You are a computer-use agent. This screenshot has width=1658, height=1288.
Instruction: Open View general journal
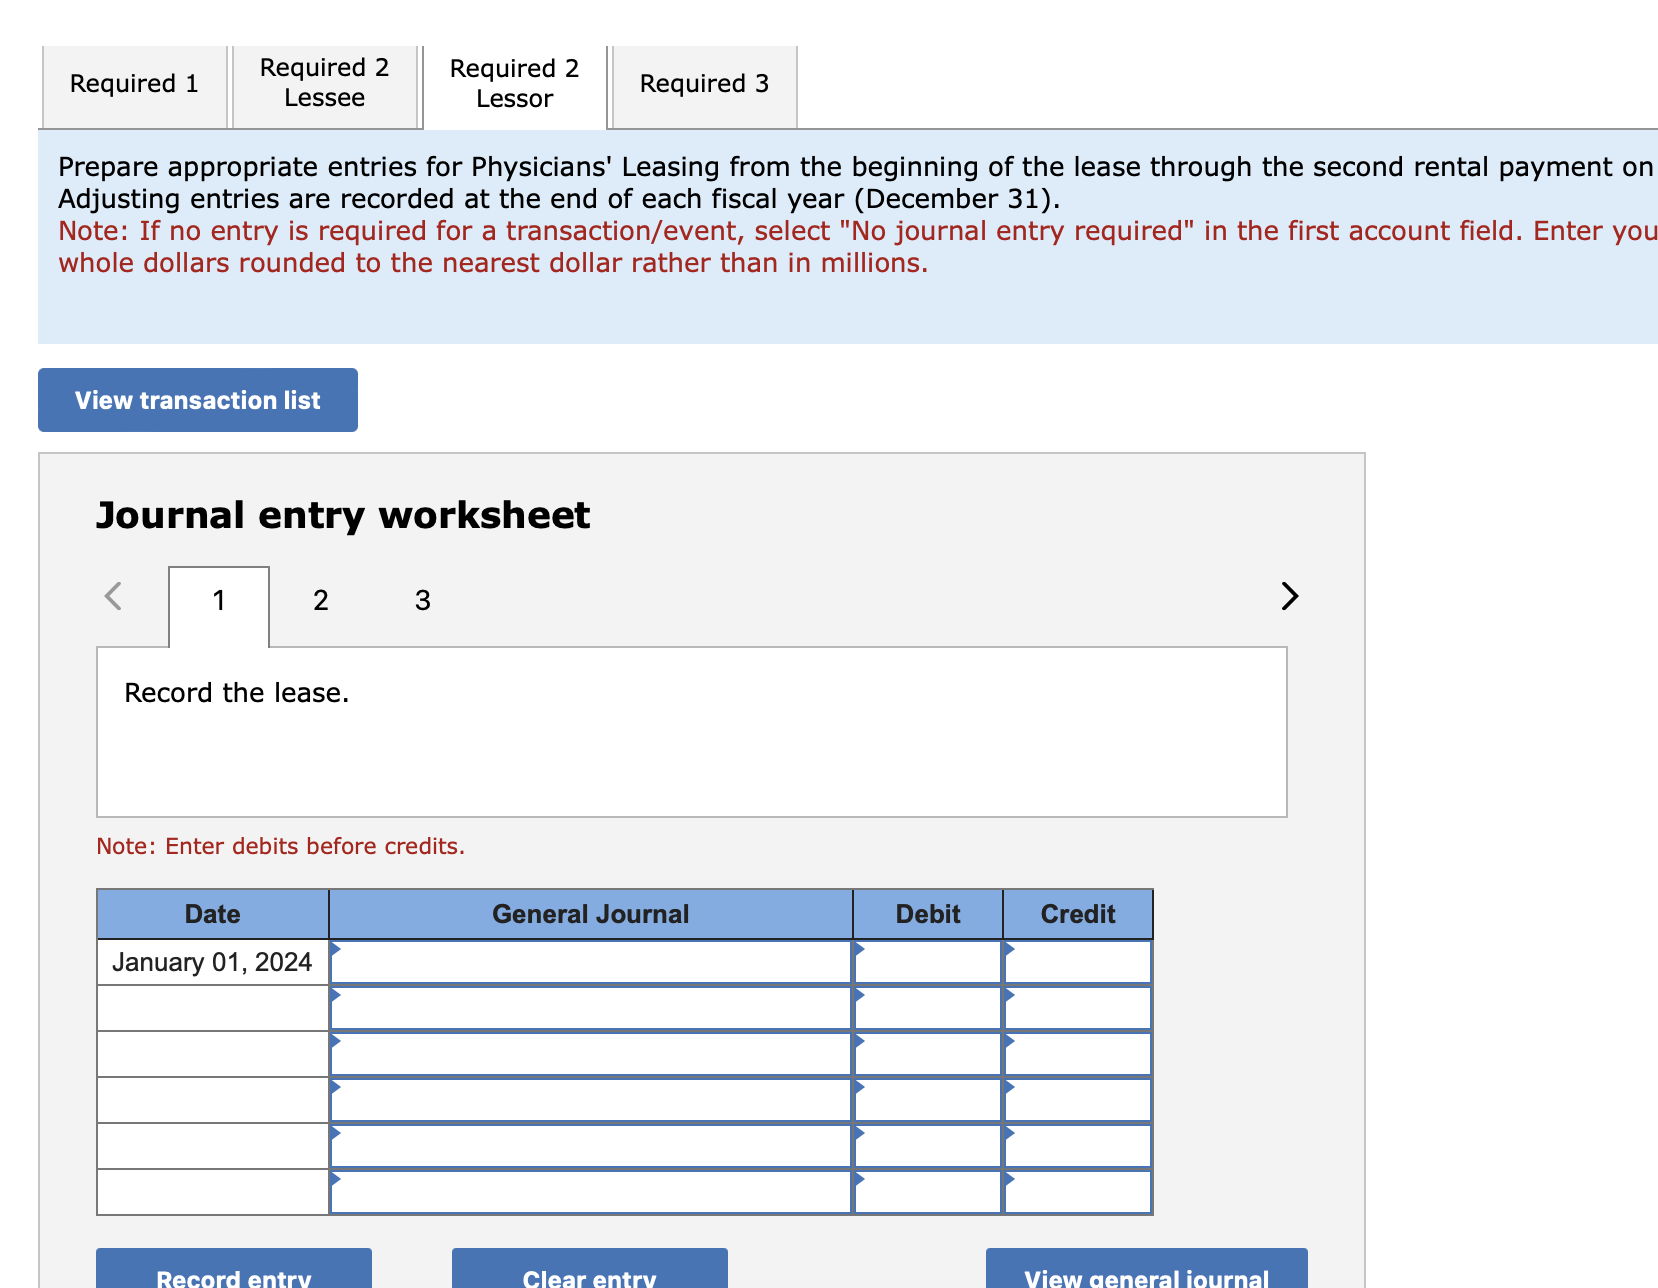1147,1268
